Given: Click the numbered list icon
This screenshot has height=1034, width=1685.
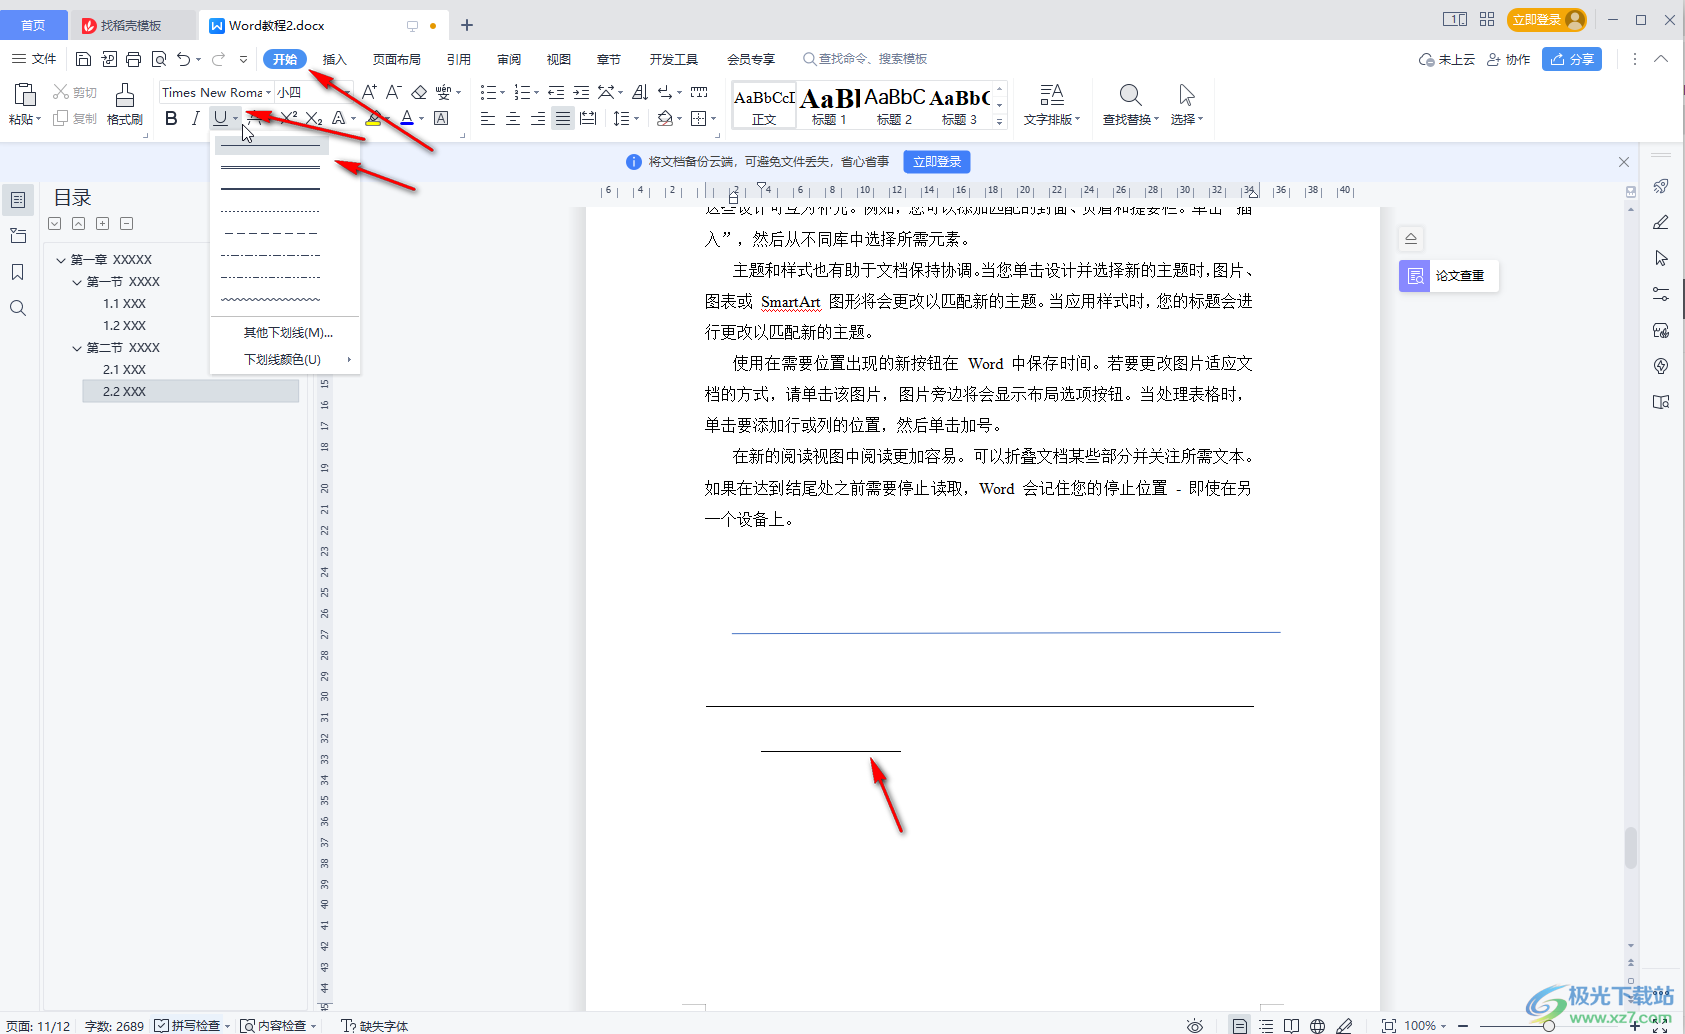Looking at the screenshot, I should pos(521,92).
